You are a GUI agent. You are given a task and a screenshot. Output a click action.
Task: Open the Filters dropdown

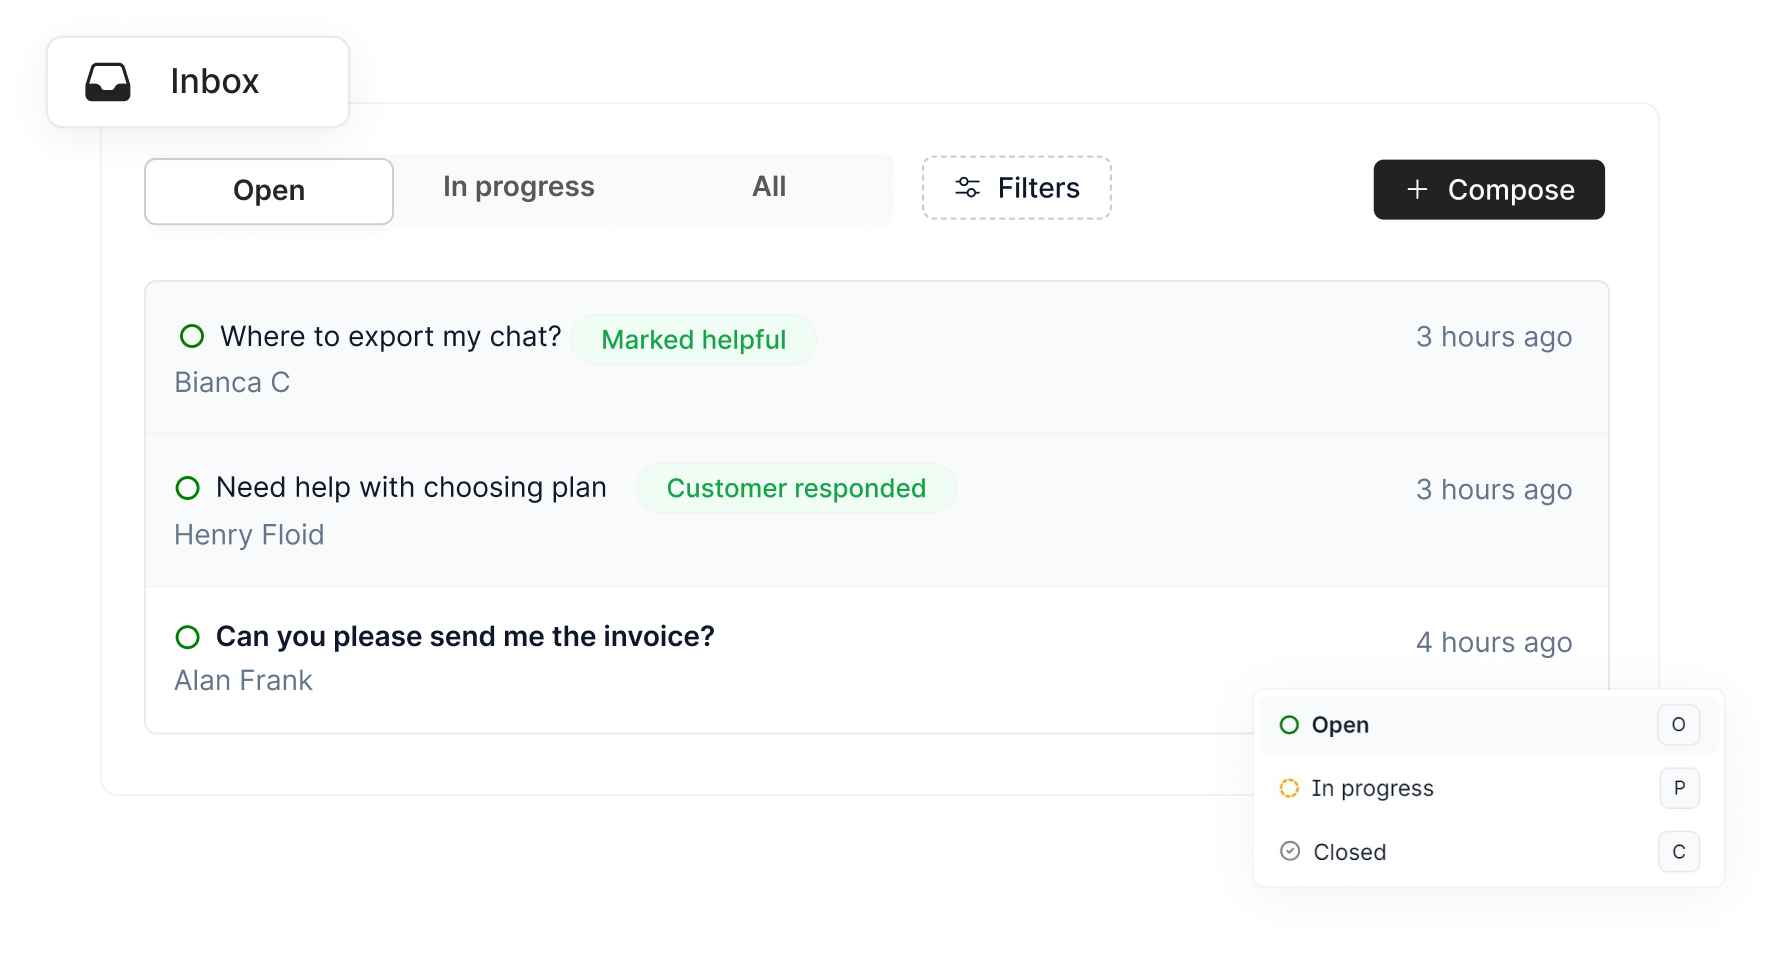tap(1016, 188)
